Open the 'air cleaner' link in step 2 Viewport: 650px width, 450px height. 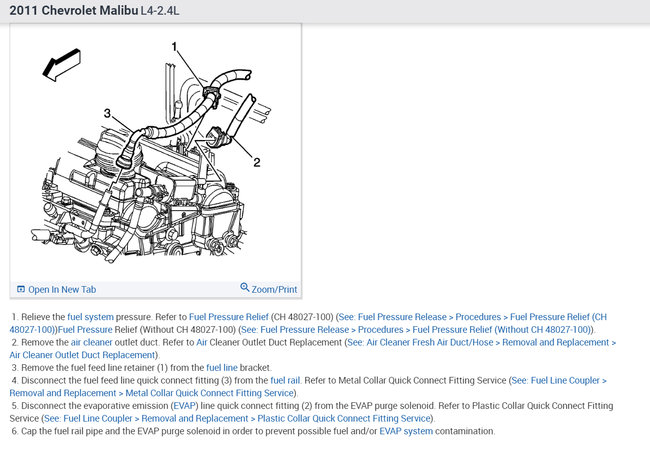pyautogui.click(x=92, y=343)
